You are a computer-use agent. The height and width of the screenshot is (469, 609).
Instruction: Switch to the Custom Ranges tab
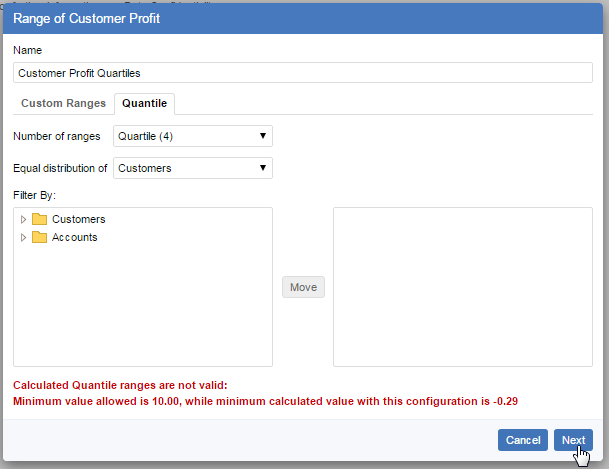pyautogui.click(x=63, y=103)
